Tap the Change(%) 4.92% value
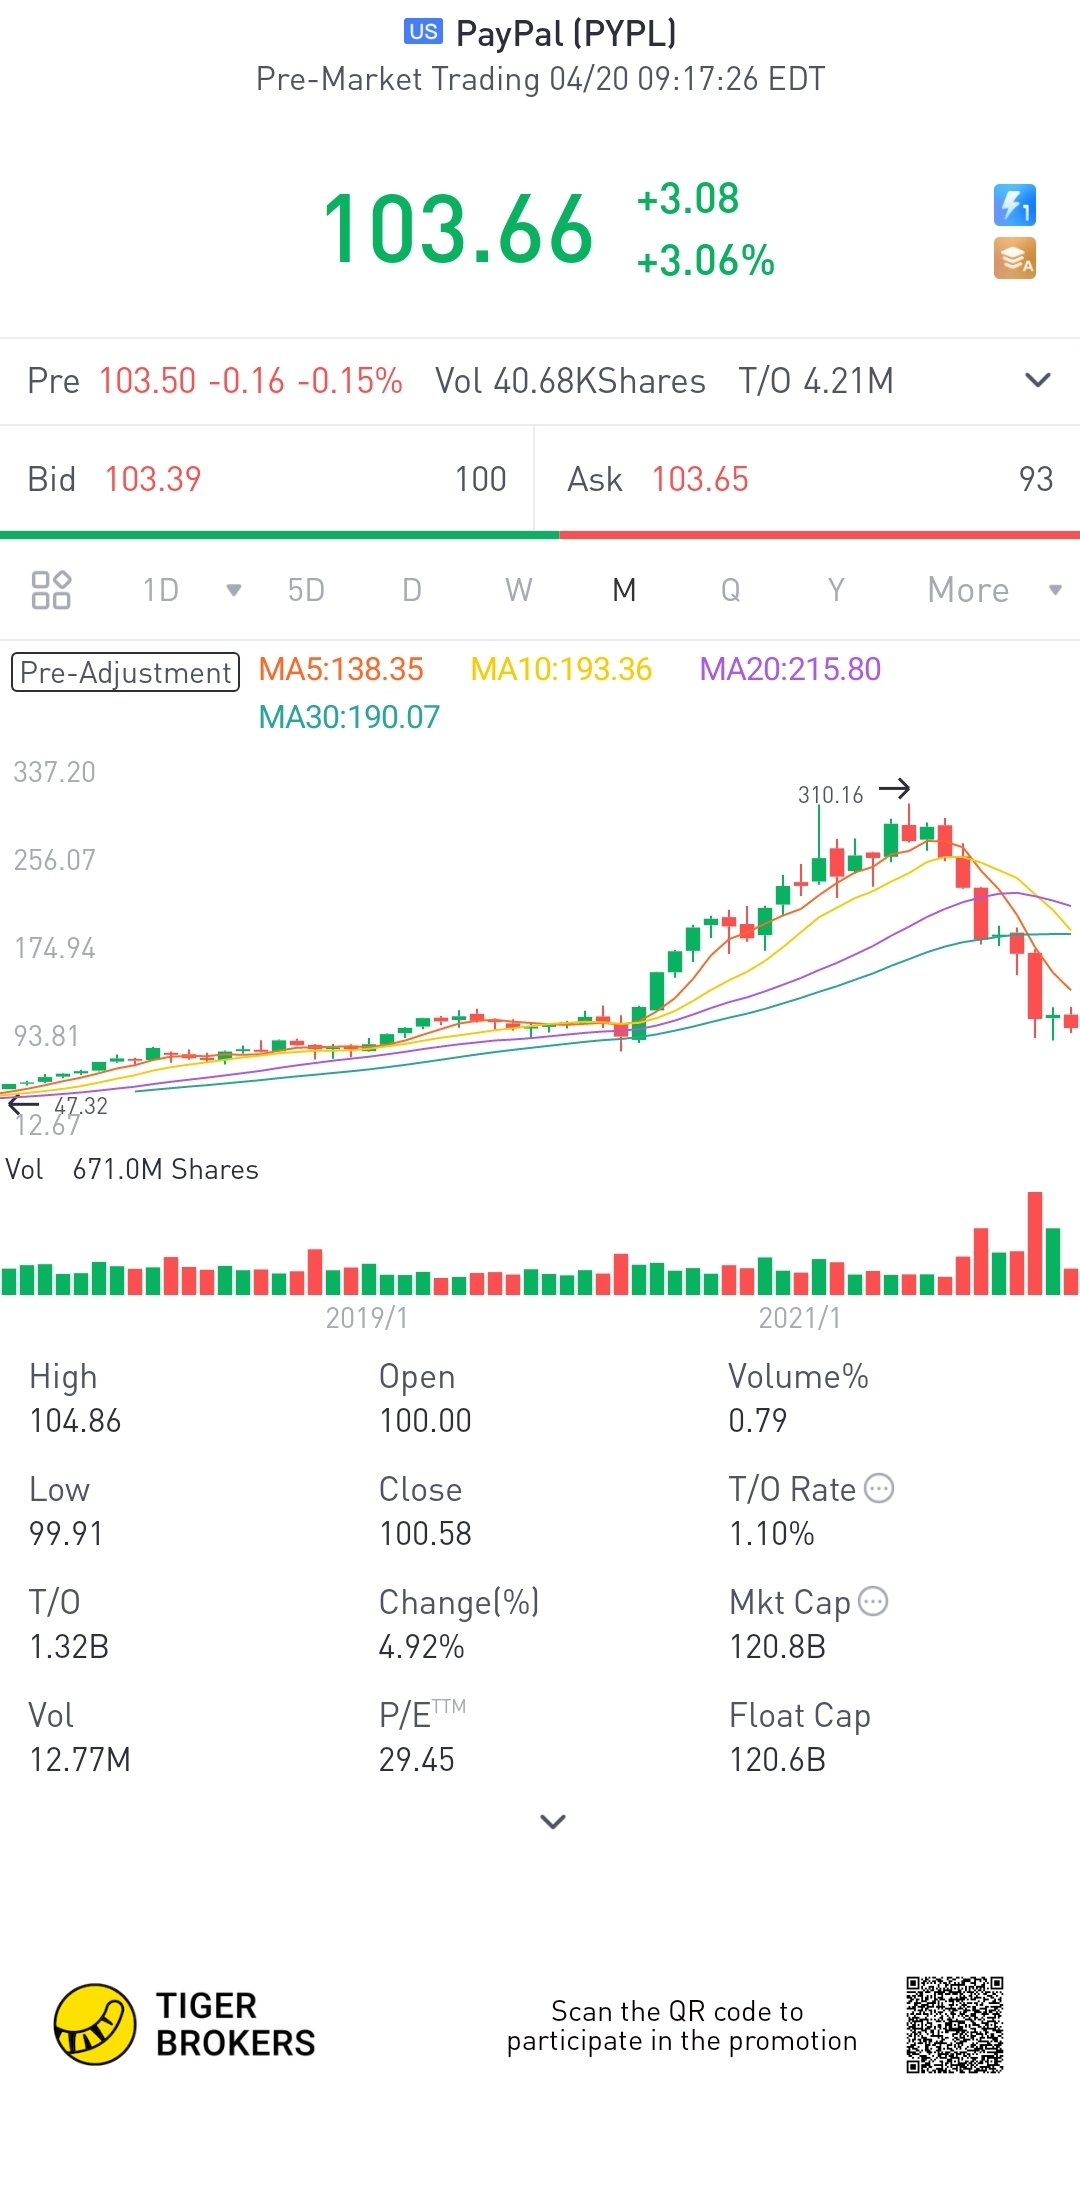The width and height of the screenshot is (1080, 2191). [421, 1646]
